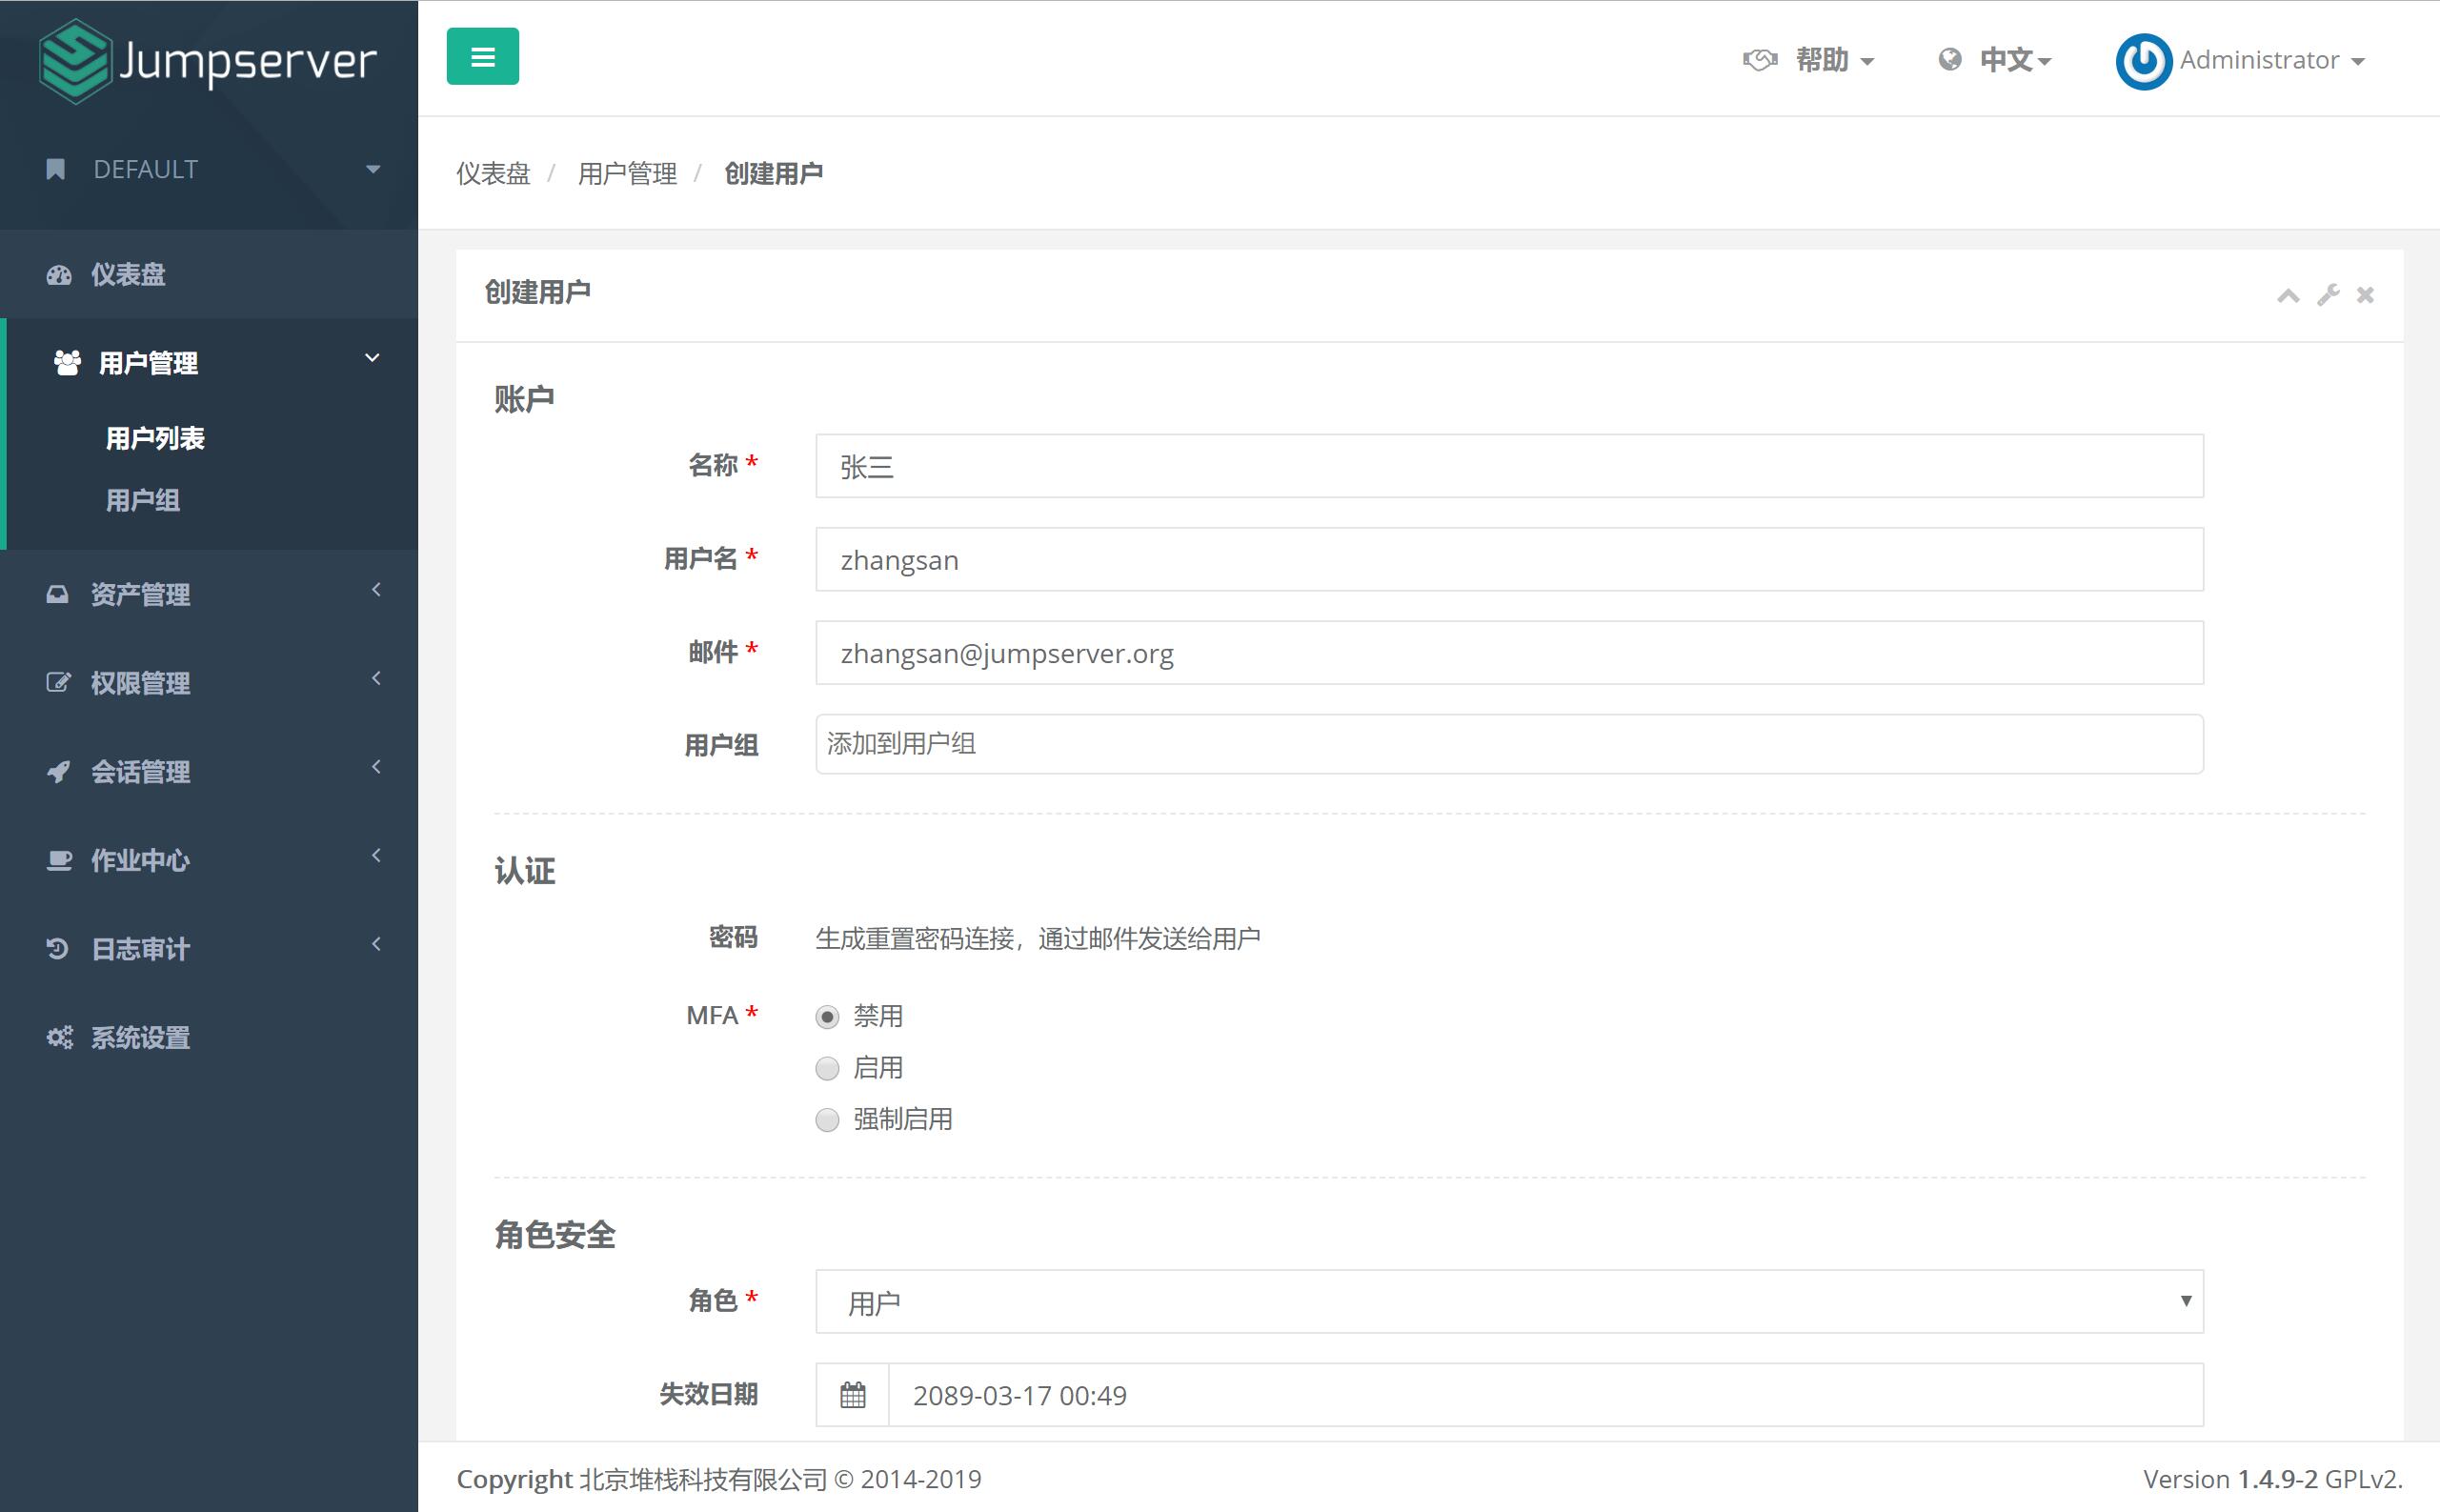
Task: Expand the 日志审计 menu chevron
Action: tap(376, 944)
